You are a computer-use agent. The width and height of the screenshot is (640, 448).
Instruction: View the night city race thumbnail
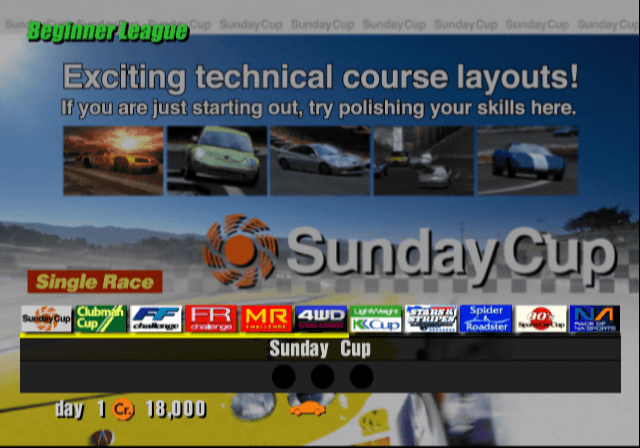coord(424,160)
